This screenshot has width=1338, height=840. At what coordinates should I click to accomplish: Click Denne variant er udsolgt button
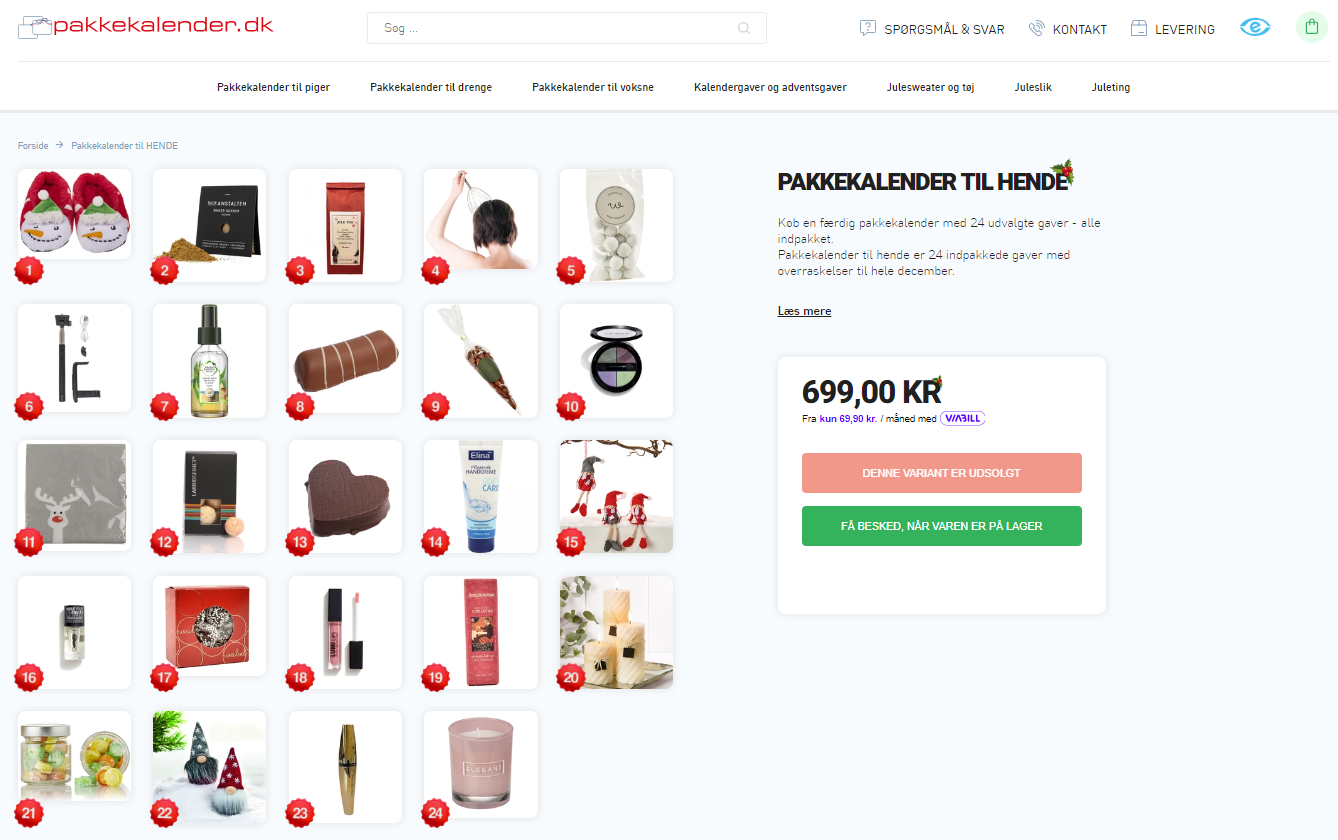pyautogui.click(x=942, y=473)
